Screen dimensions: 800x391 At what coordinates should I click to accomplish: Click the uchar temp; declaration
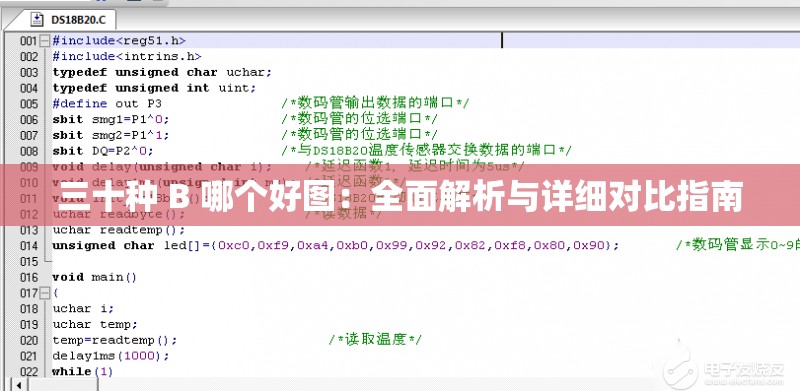(95, 325)
